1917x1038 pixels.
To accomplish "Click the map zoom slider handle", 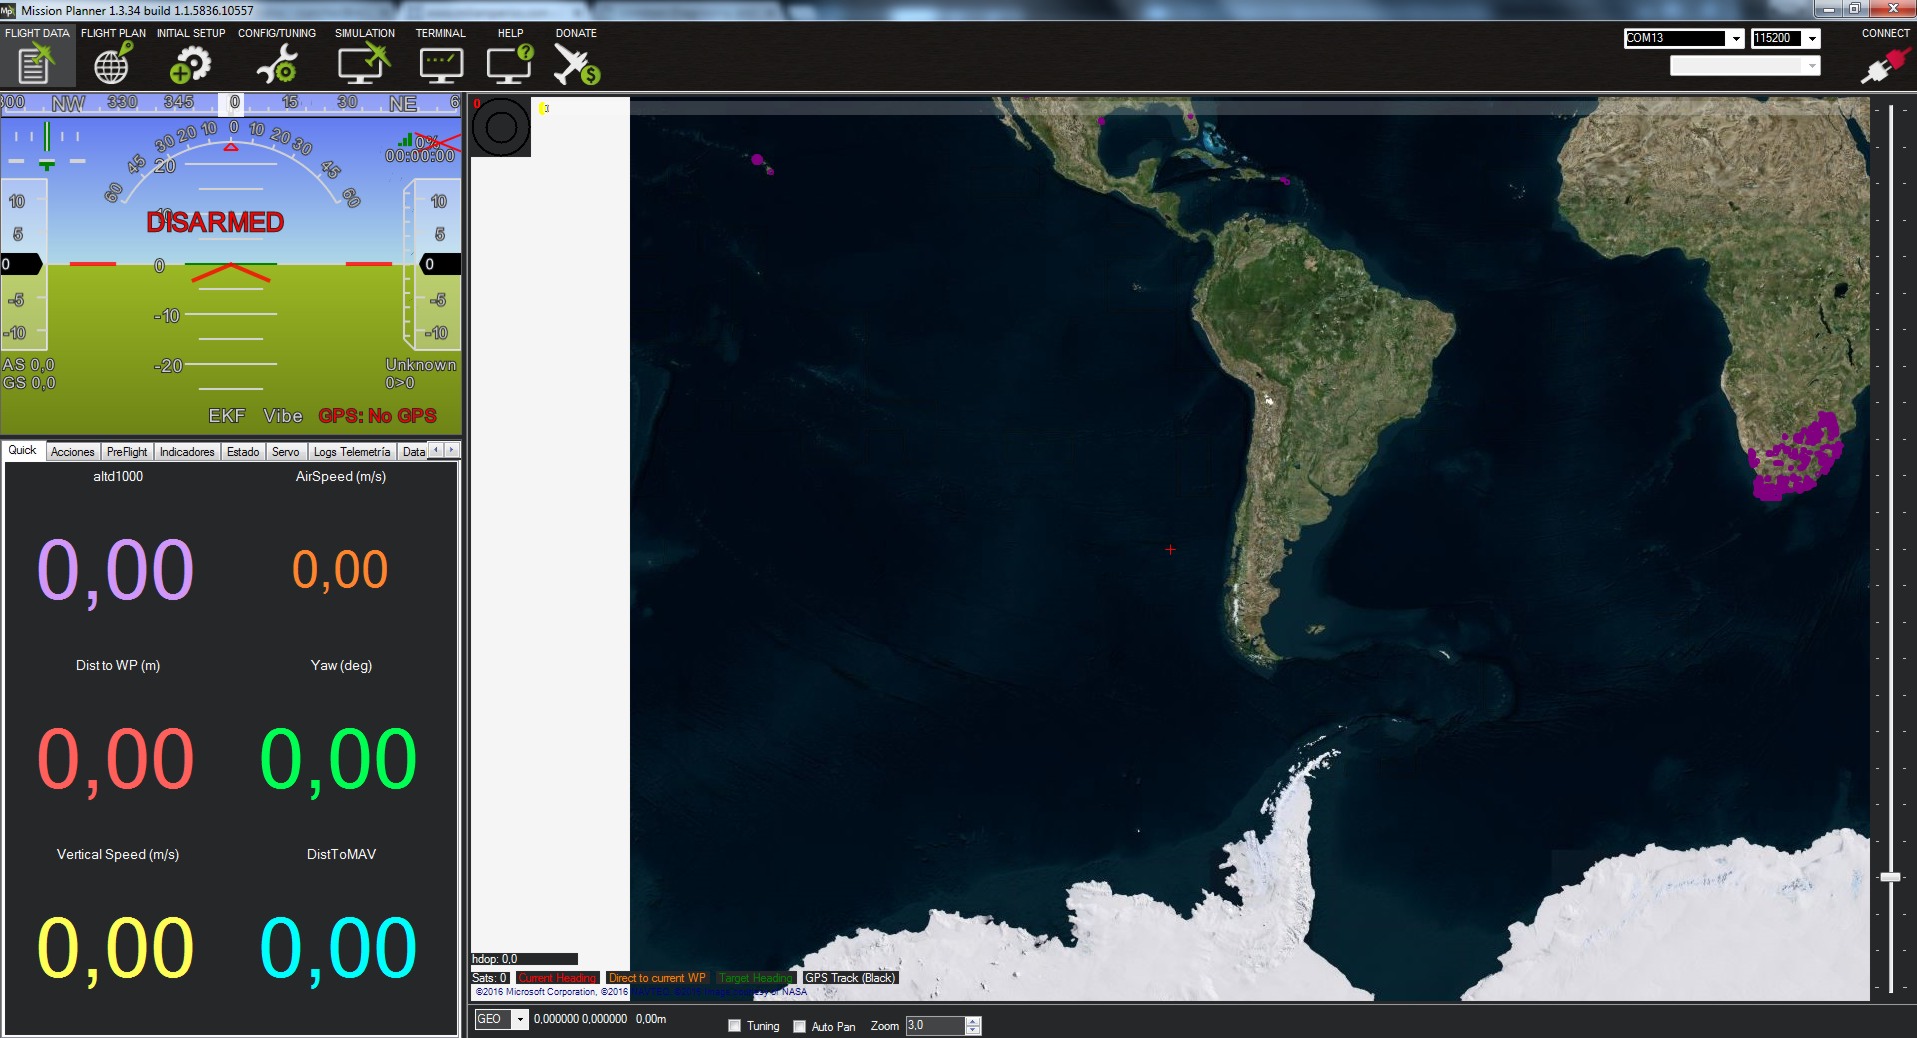I will (x=1890, y=877).
